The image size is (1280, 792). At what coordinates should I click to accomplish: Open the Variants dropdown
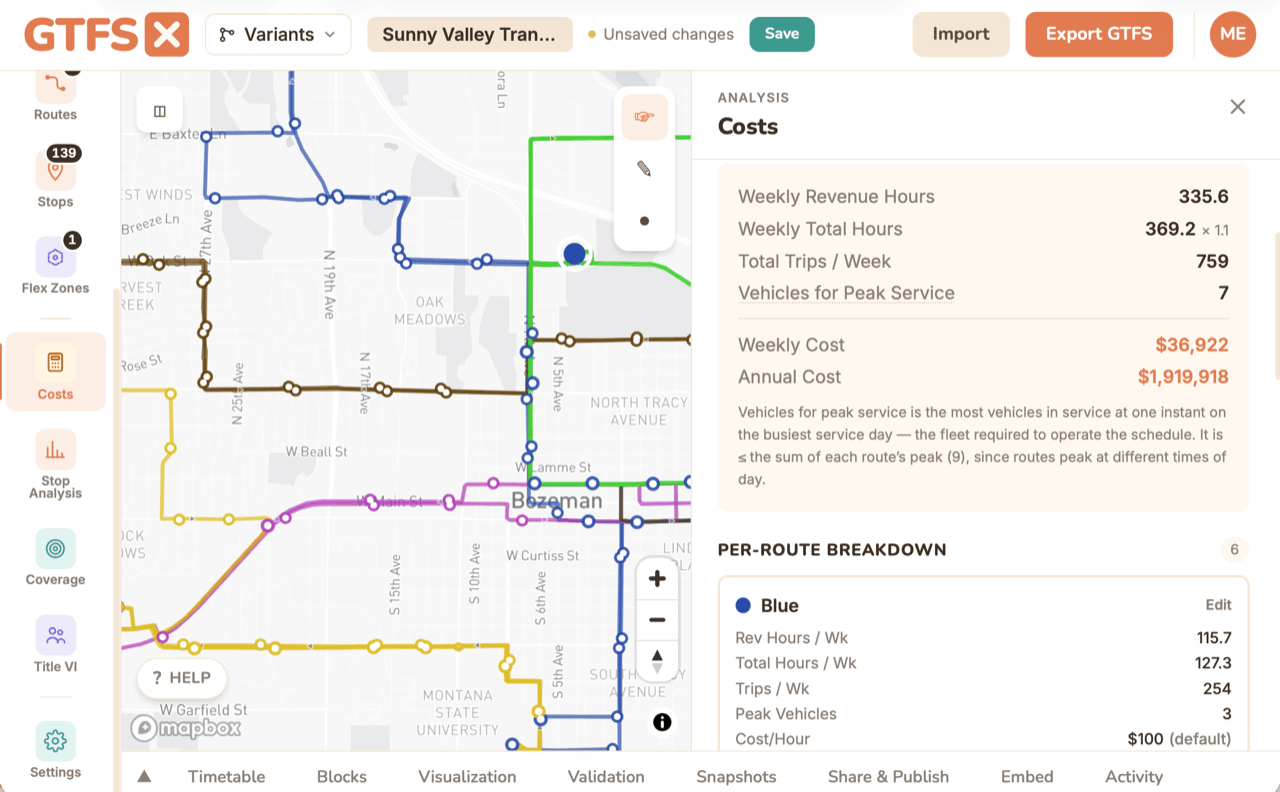(278, 35)
